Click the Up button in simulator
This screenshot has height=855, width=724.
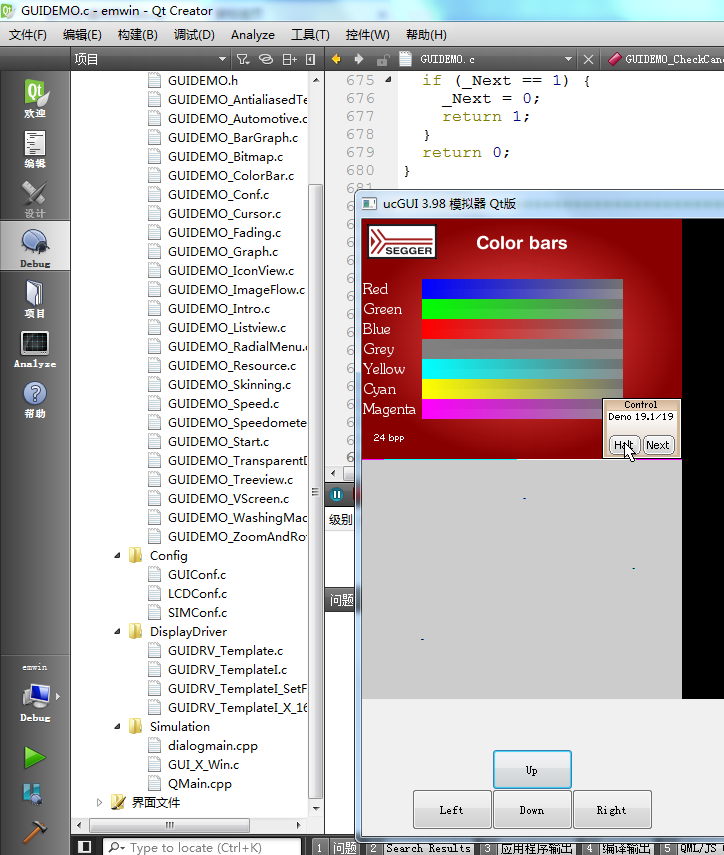pos(532,770)
